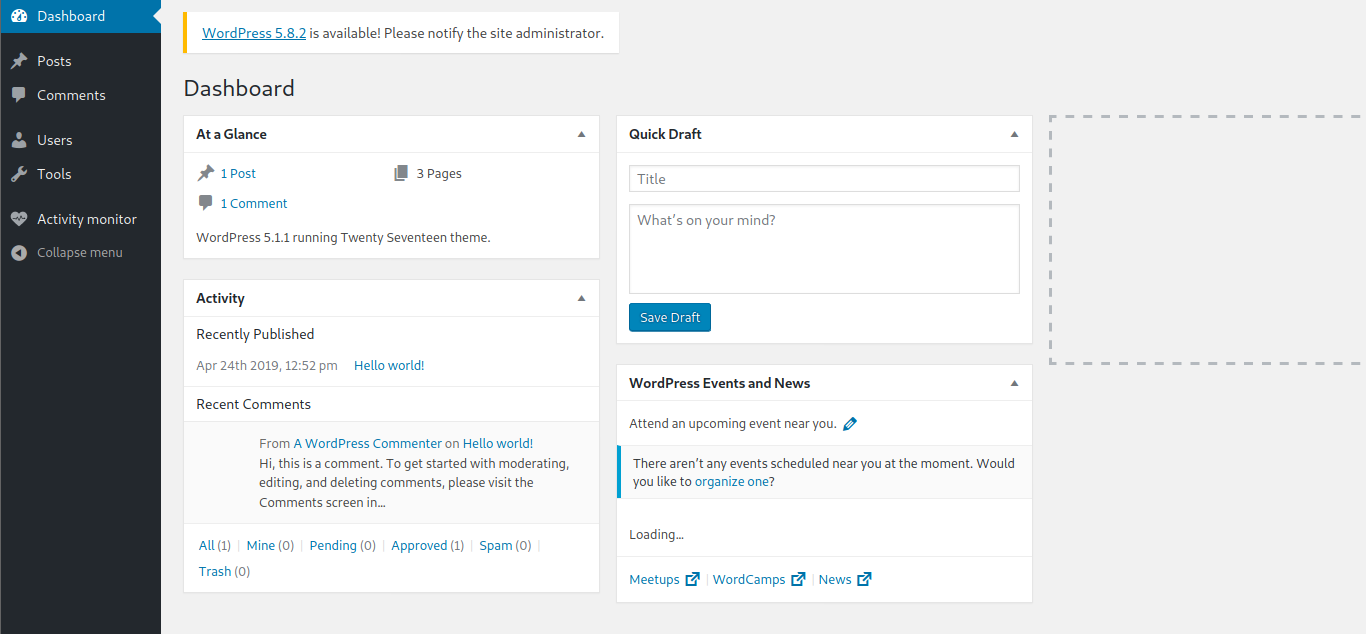The width and height of the screenshot is (1366, 634).
Task: Click the Activity monitor heartbeat icon
Action: pos(19,219)
